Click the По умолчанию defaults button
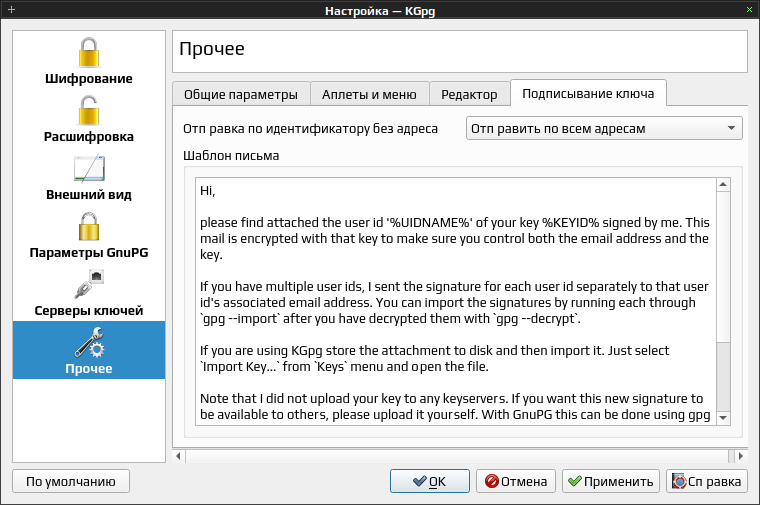 coord(71,481)
